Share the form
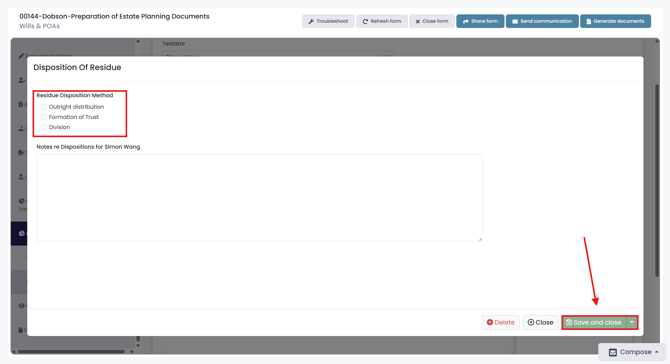 click(x=480, y=21)
